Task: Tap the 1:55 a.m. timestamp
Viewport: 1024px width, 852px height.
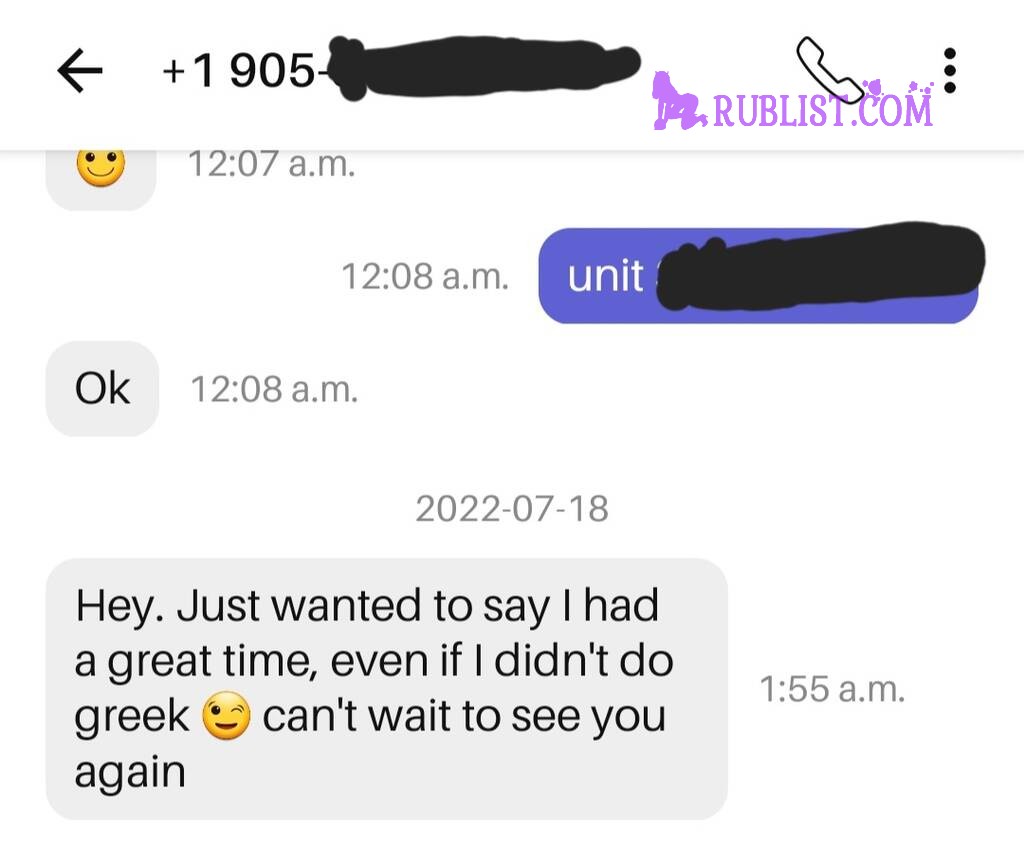Action: (x=833, y=689)
